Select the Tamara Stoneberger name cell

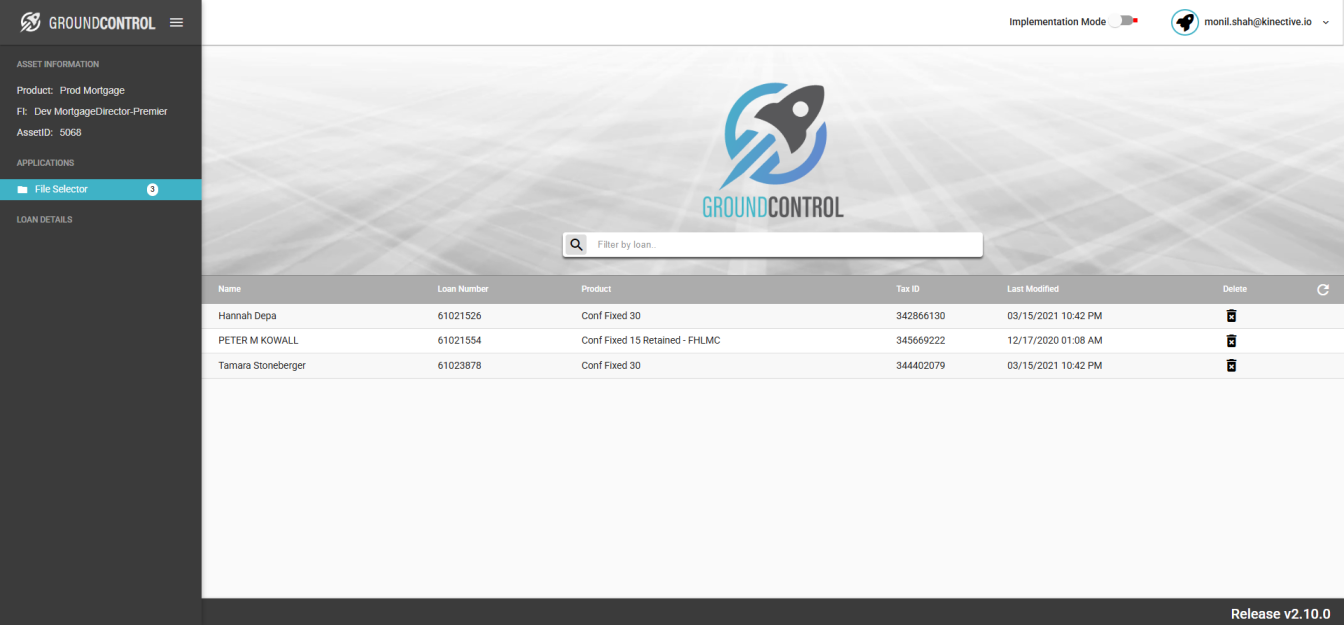point(262,366)
